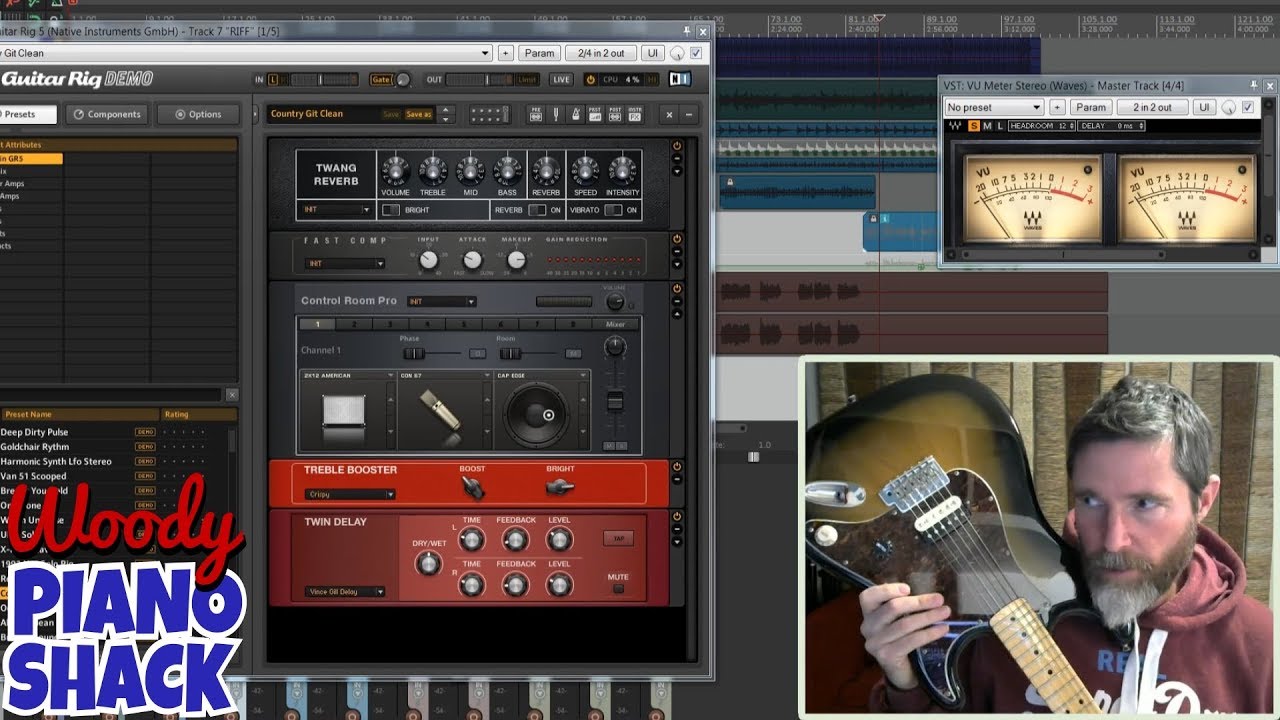Image resolution: width=1280 pixels, height=720 pixels.
Task: Click the MSTR FX icon in Guitar Rig toolbar
Action: point(635,114)
